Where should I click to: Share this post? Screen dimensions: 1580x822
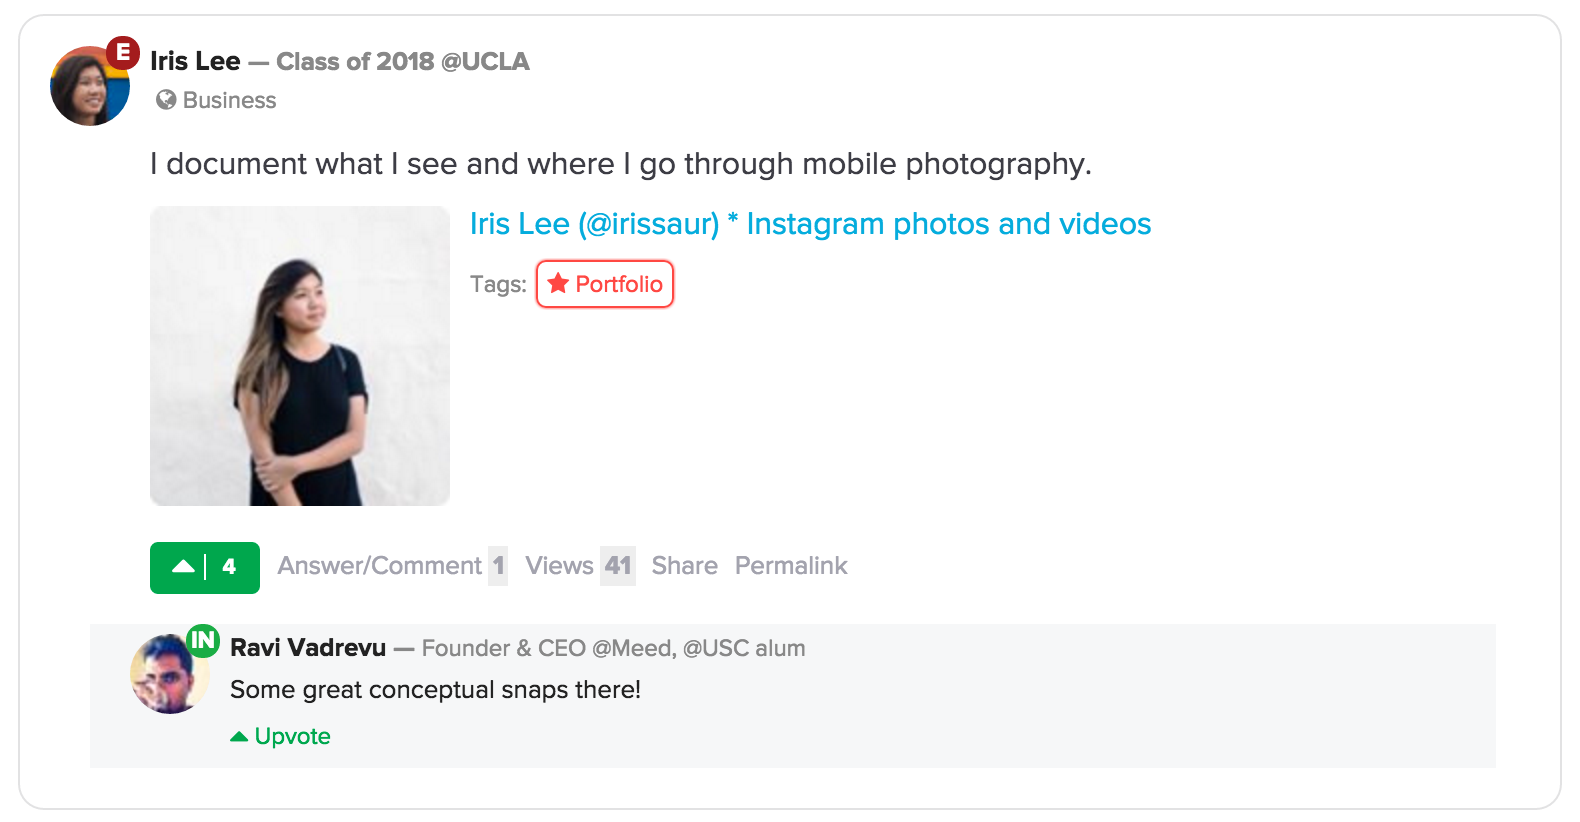click(684, 566)
